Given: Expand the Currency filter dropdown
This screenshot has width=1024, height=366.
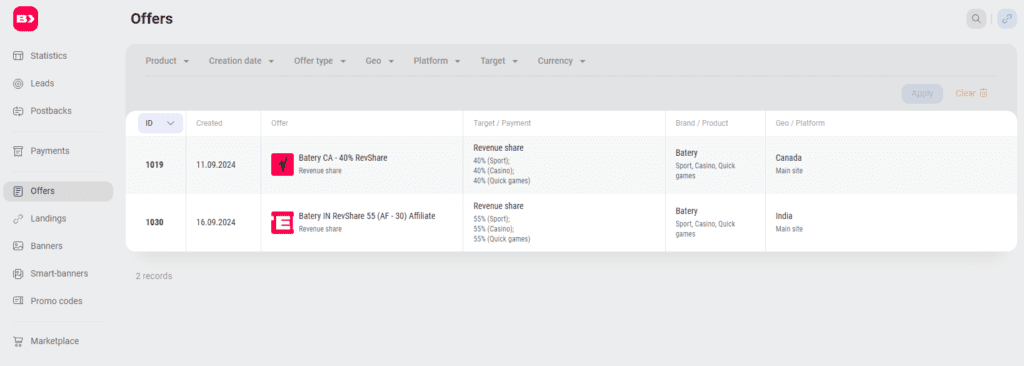Looking at the screenshot, I should tap(562, 61).
